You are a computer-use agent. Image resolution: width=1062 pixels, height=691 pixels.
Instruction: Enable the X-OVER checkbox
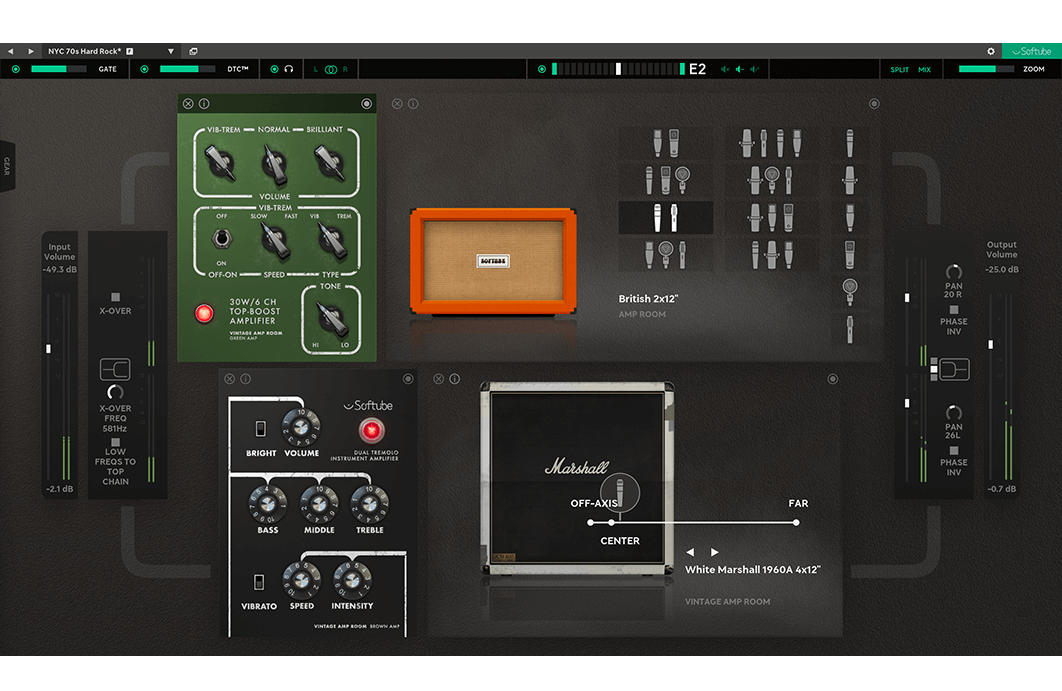coord(115,297)
